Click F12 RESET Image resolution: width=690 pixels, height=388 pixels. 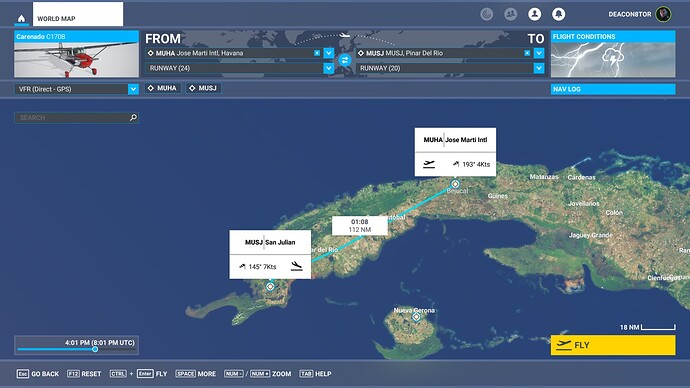pos(84,374)
